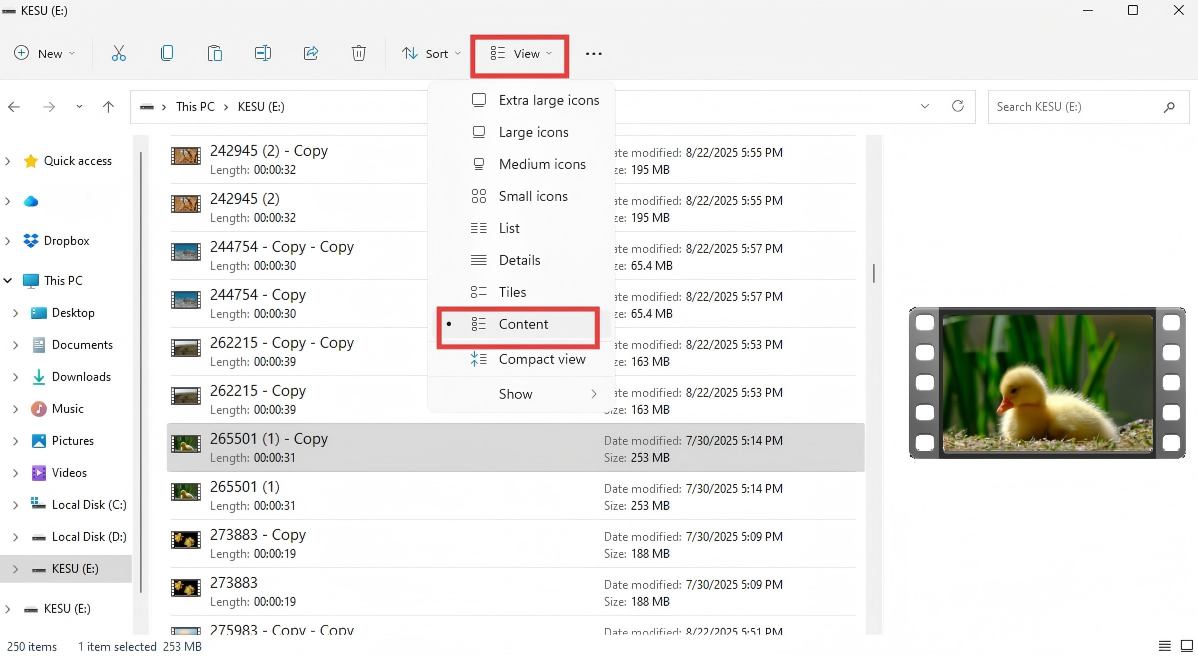Click the Delete trash can icon
Image resolution: width=1198 pixels, height=656 pixels.
pos(359,54)
